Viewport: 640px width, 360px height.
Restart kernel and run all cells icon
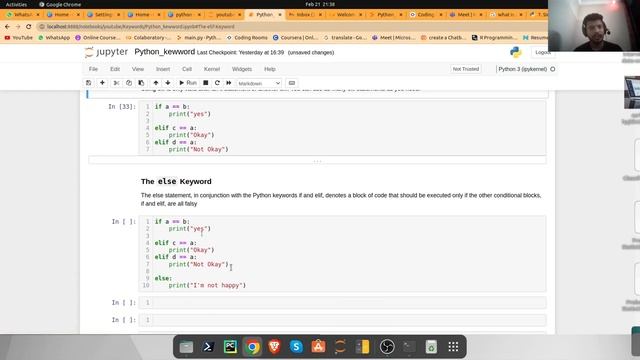[229, 83]
